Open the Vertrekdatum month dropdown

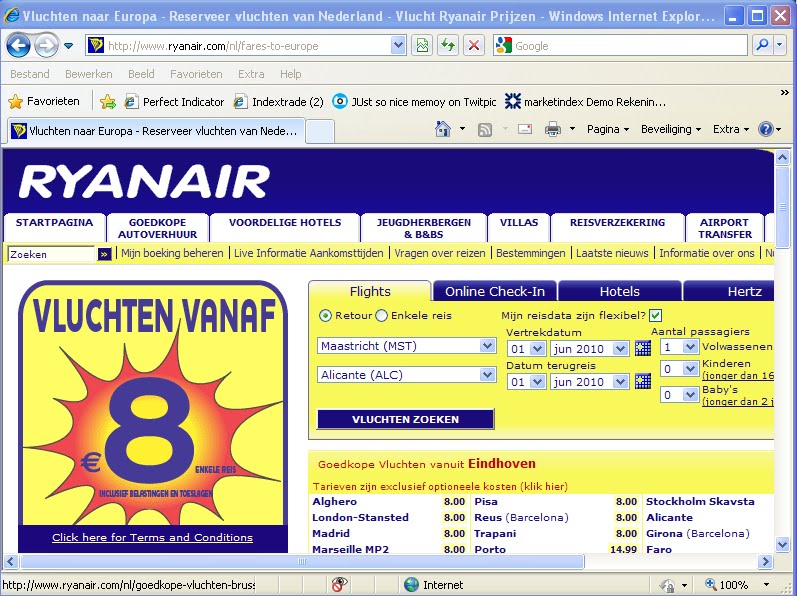590,349
